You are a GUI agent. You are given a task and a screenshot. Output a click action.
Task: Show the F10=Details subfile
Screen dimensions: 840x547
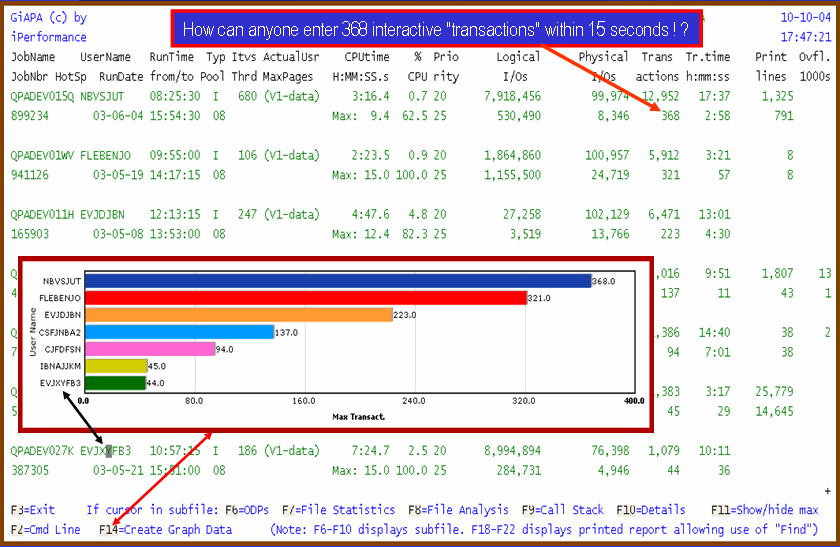[x=651, y=510]
